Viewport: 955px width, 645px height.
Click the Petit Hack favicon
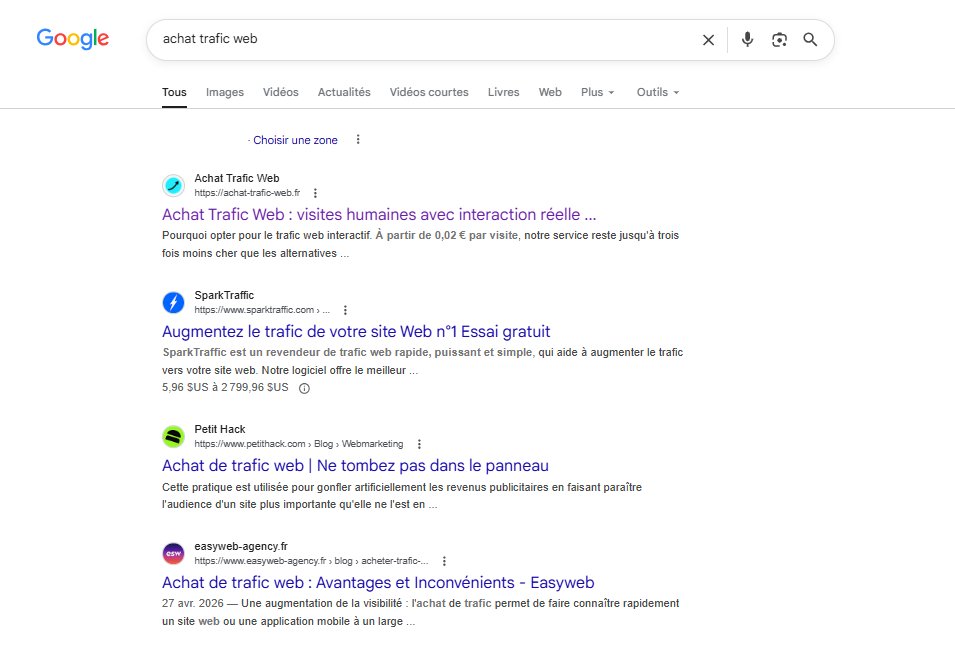point(174,436)
